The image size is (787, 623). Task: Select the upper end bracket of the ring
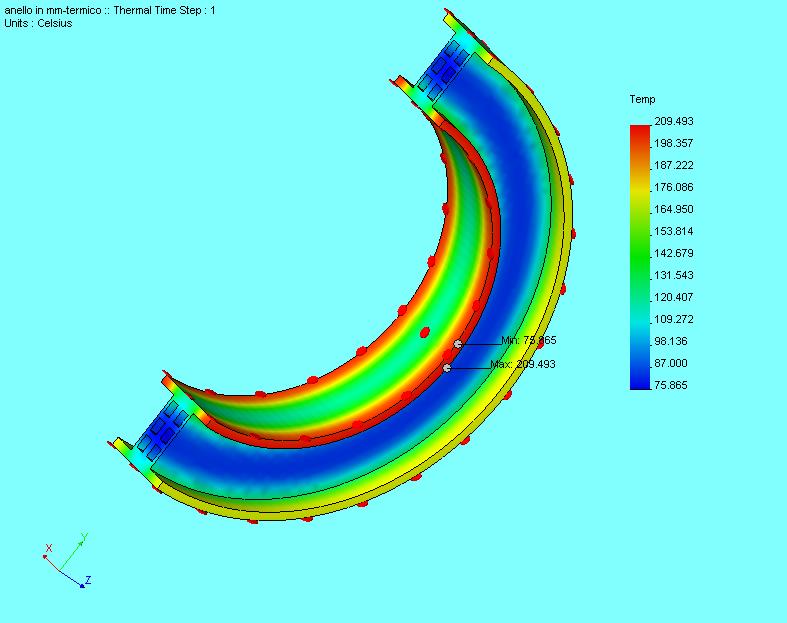pos(445,68)
